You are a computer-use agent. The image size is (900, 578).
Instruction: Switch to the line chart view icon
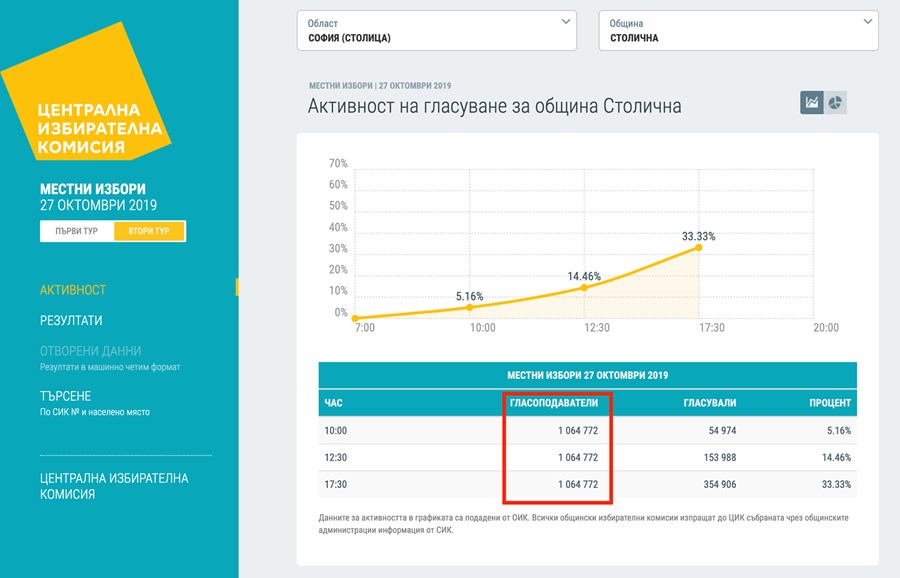pos(811,103)
